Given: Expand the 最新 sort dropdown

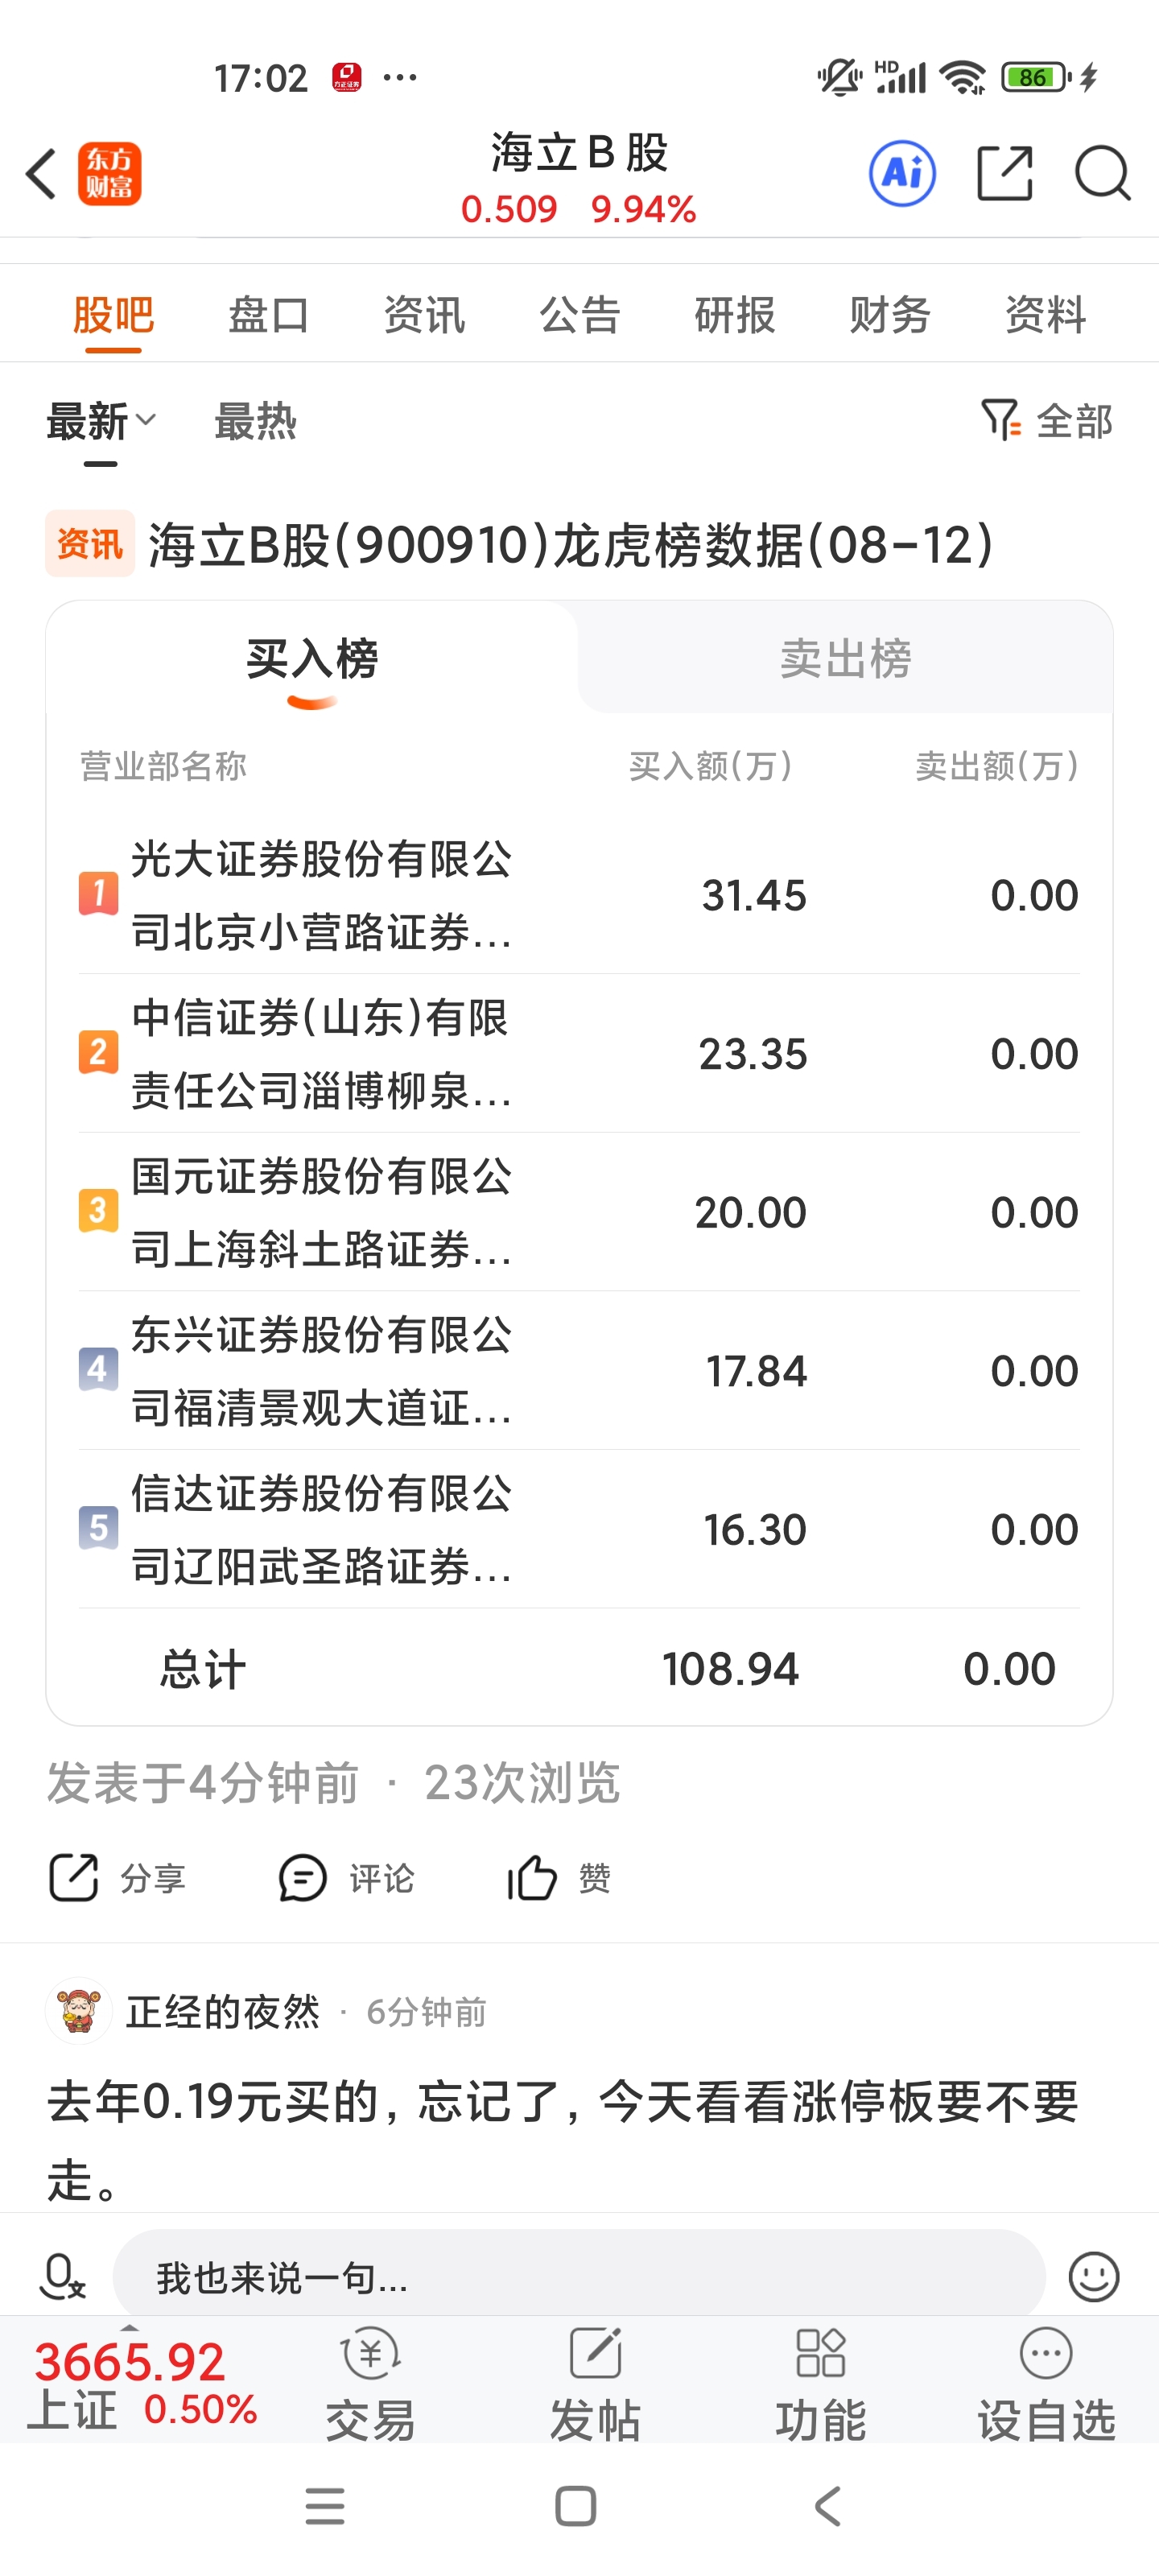Looking at the screenshot, I should pos(101,422).
